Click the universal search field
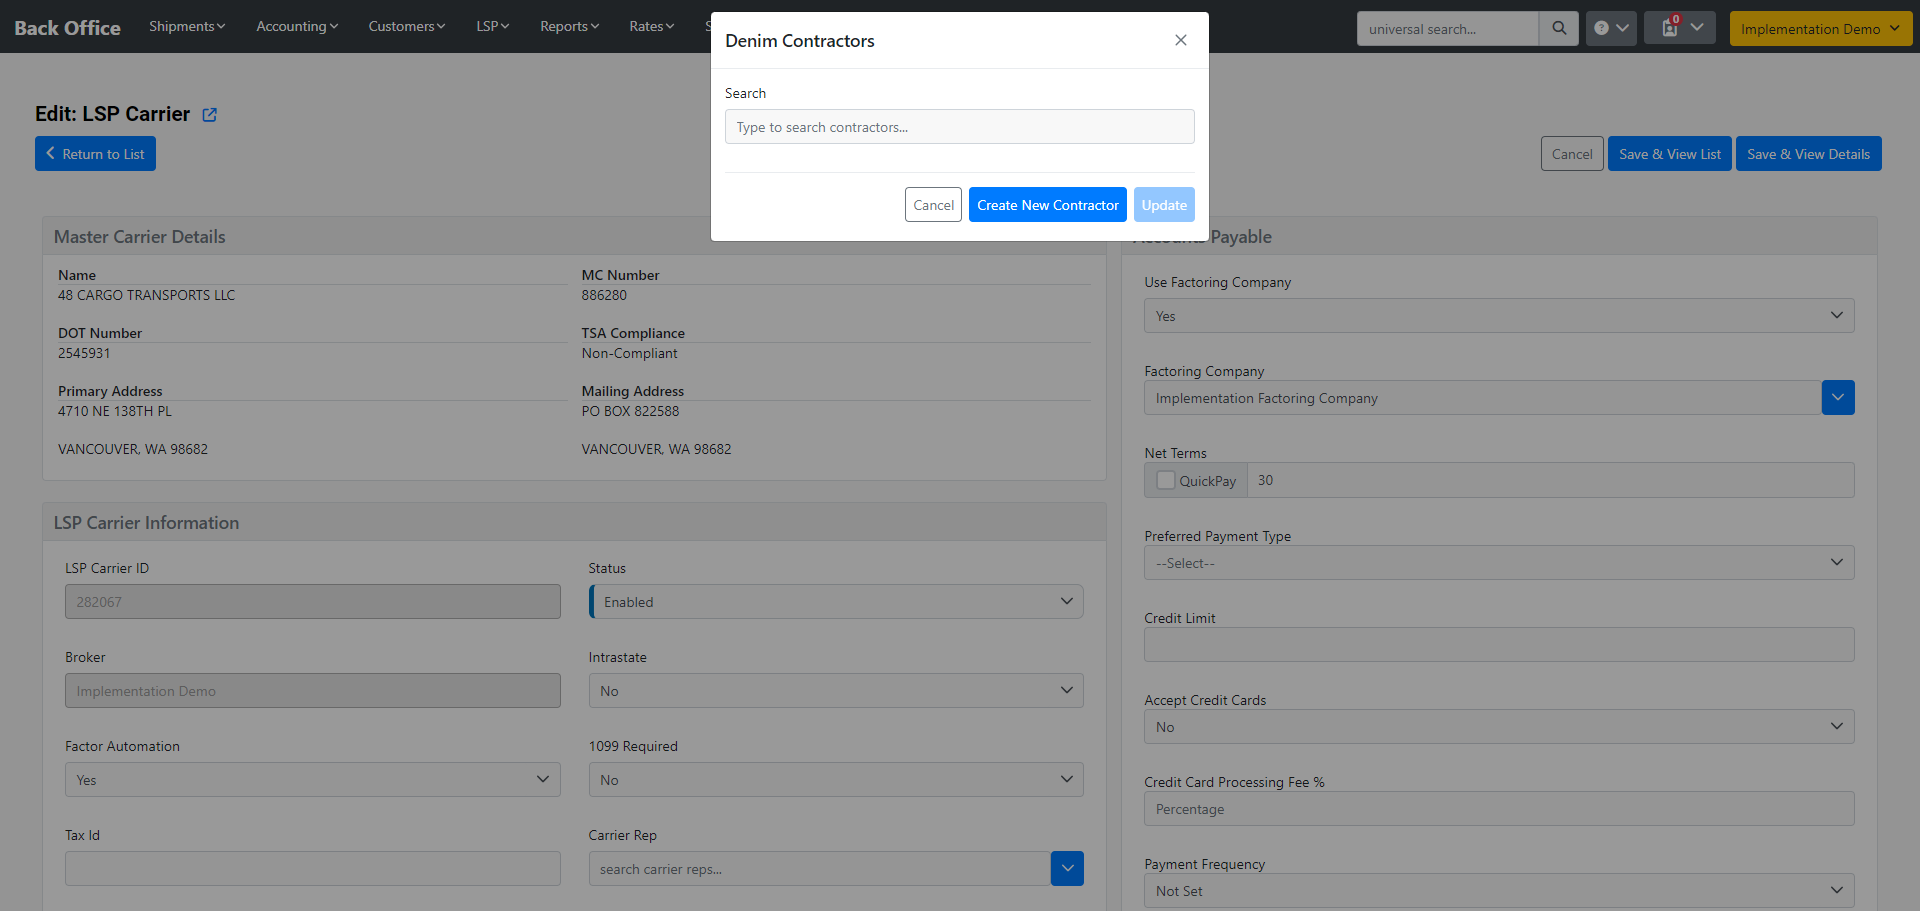The image size is (1920, 911). click(1447, 29)
